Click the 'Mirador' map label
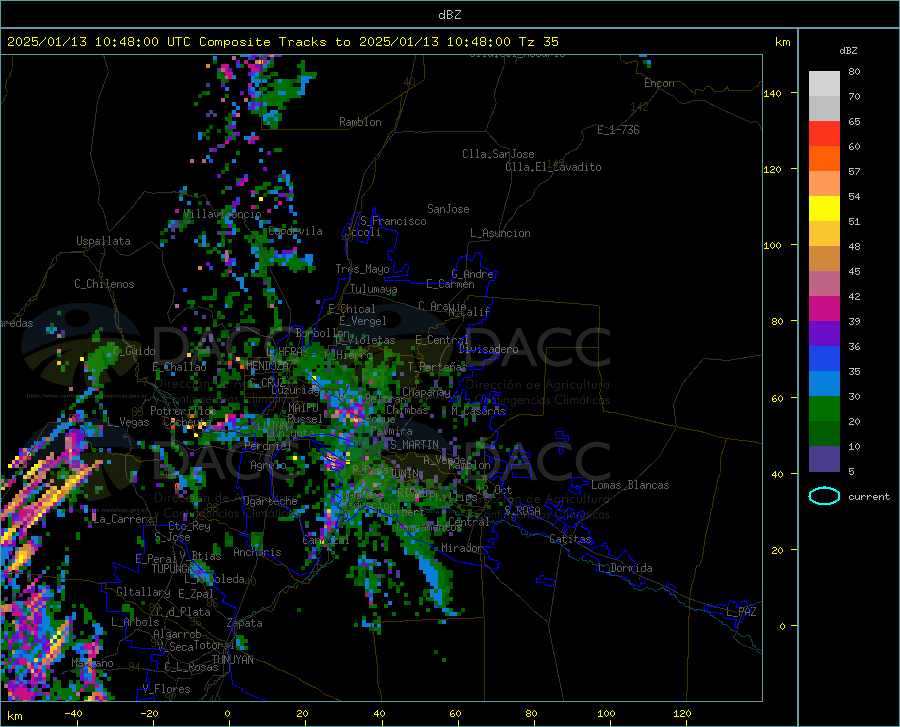The height and width of the screenshot is (727, 900). tap(461, 548)
